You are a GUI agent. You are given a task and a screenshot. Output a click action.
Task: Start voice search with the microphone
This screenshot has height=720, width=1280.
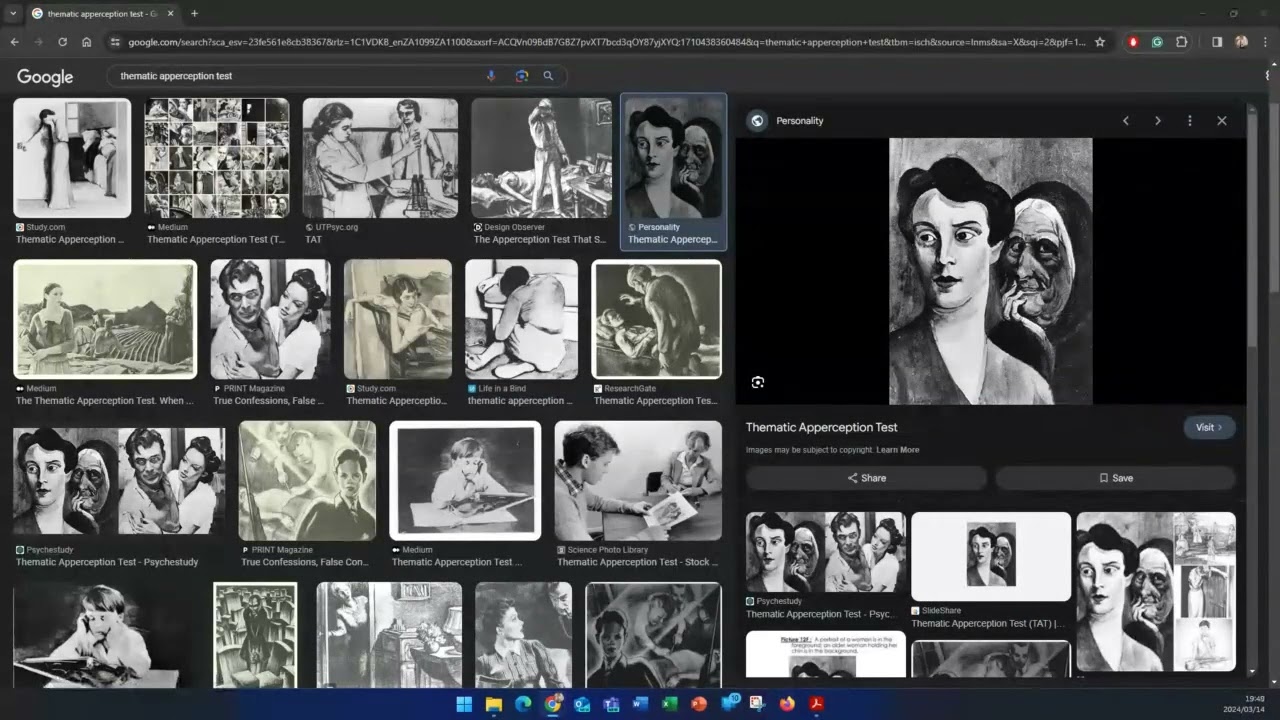pyautogui.click(x=491, y=76)
